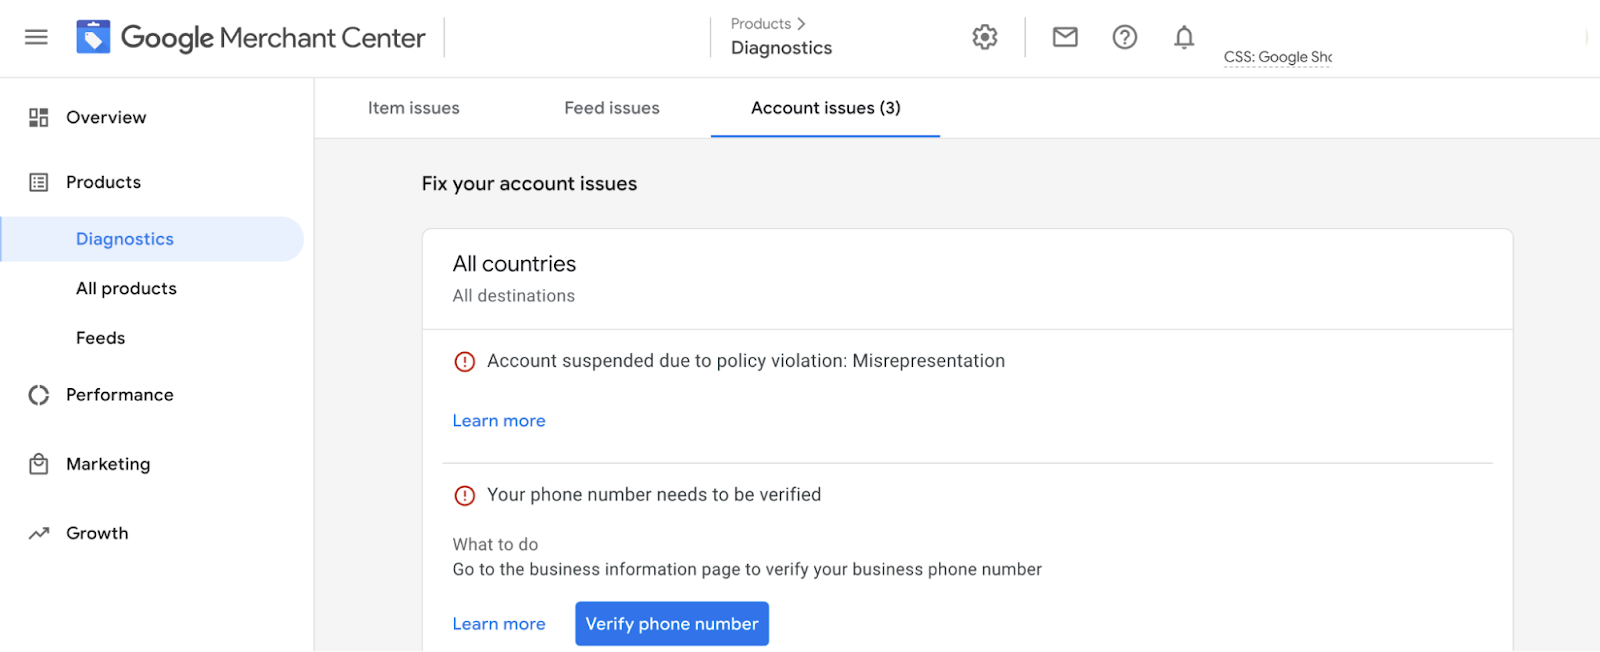The height and width of the screenshot is (652, 1600).
Task: Open Learn more beside Verify phone number
Action: click(499, 624)
